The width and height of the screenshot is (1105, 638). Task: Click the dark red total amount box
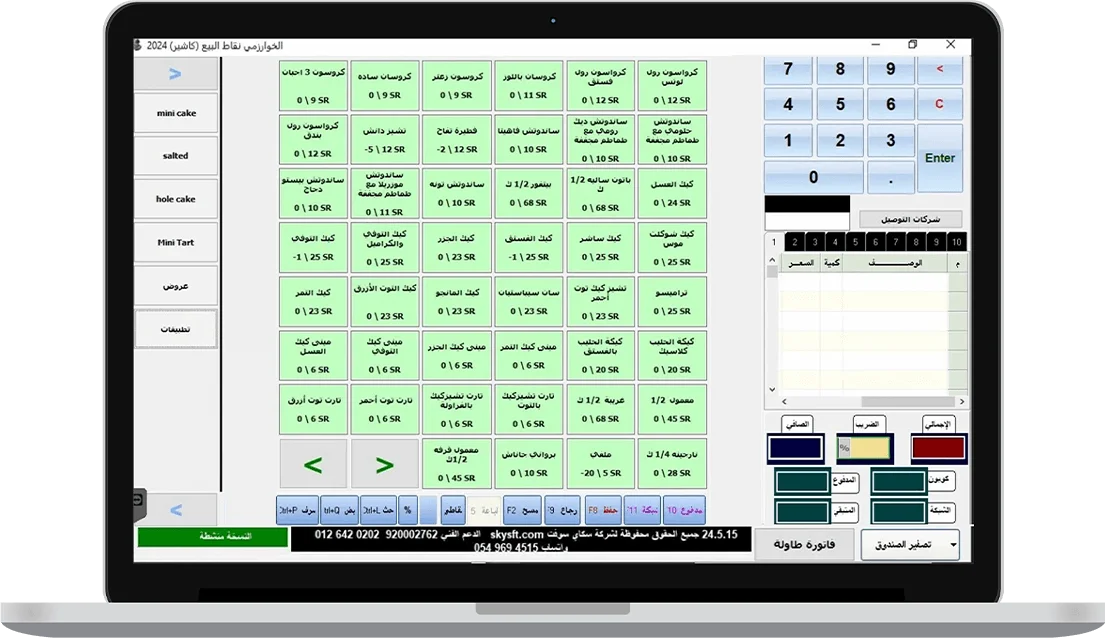click(x=937, y=448)
